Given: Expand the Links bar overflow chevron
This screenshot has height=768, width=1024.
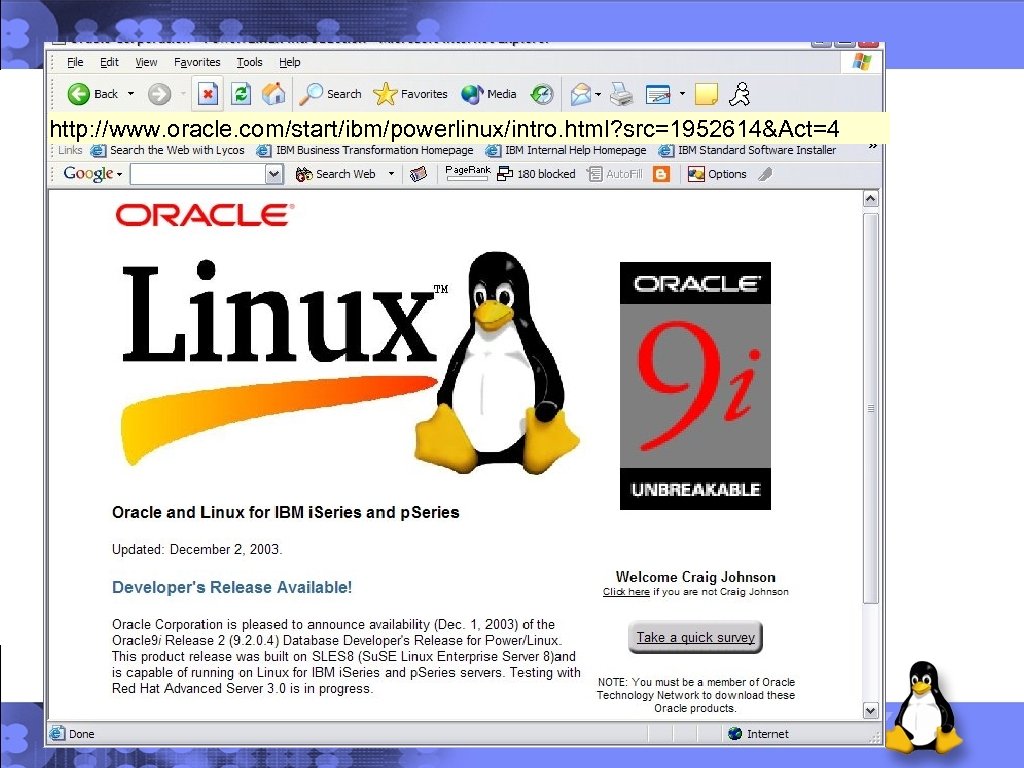Looking at the screenshot, I should 872,147.
